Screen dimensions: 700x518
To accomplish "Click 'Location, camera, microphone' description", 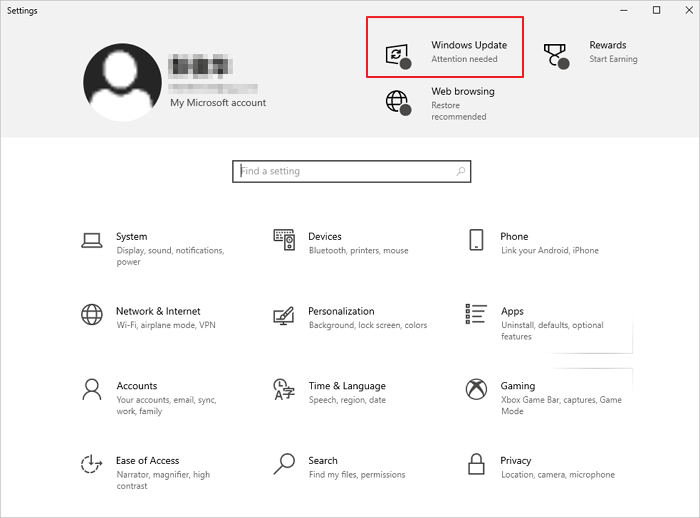I will [558, 474].
